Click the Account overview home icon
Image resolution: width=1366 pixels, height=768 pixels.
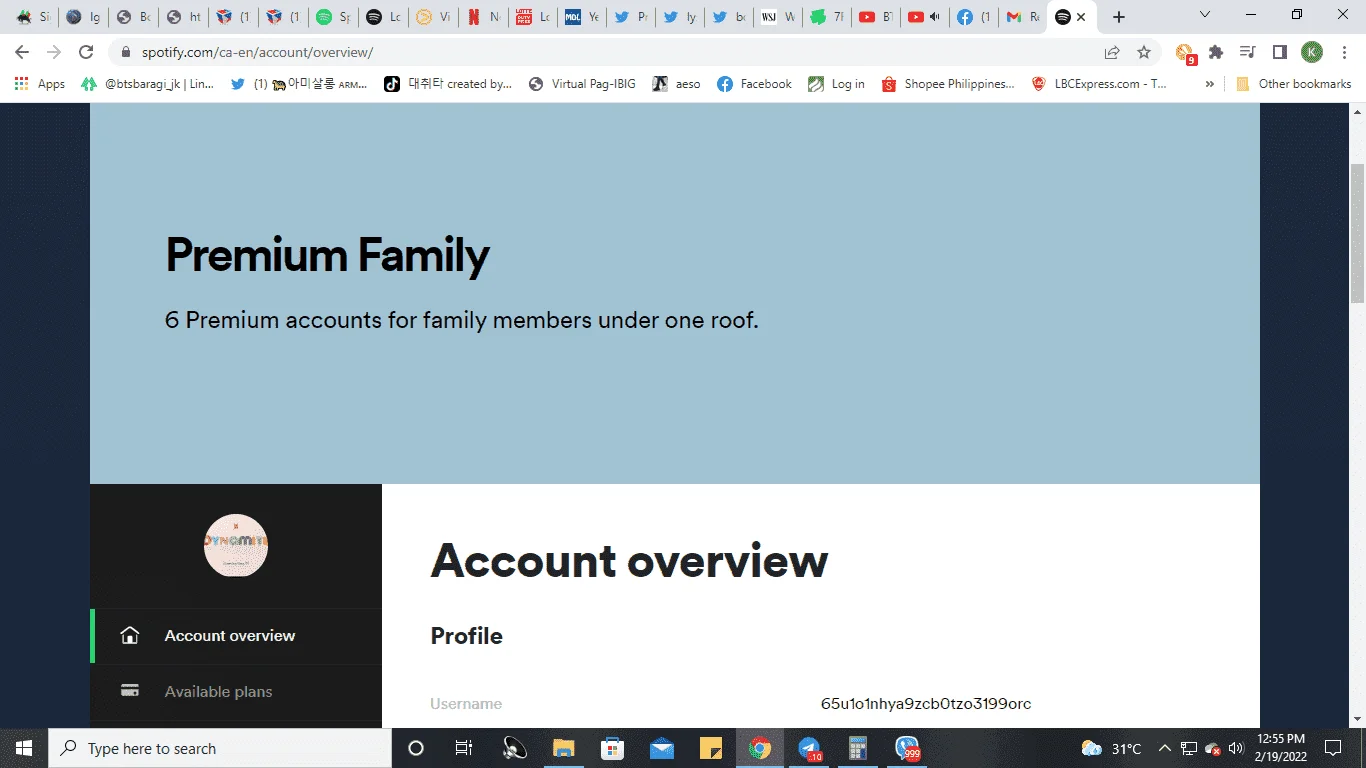click(x=129, y=636)
